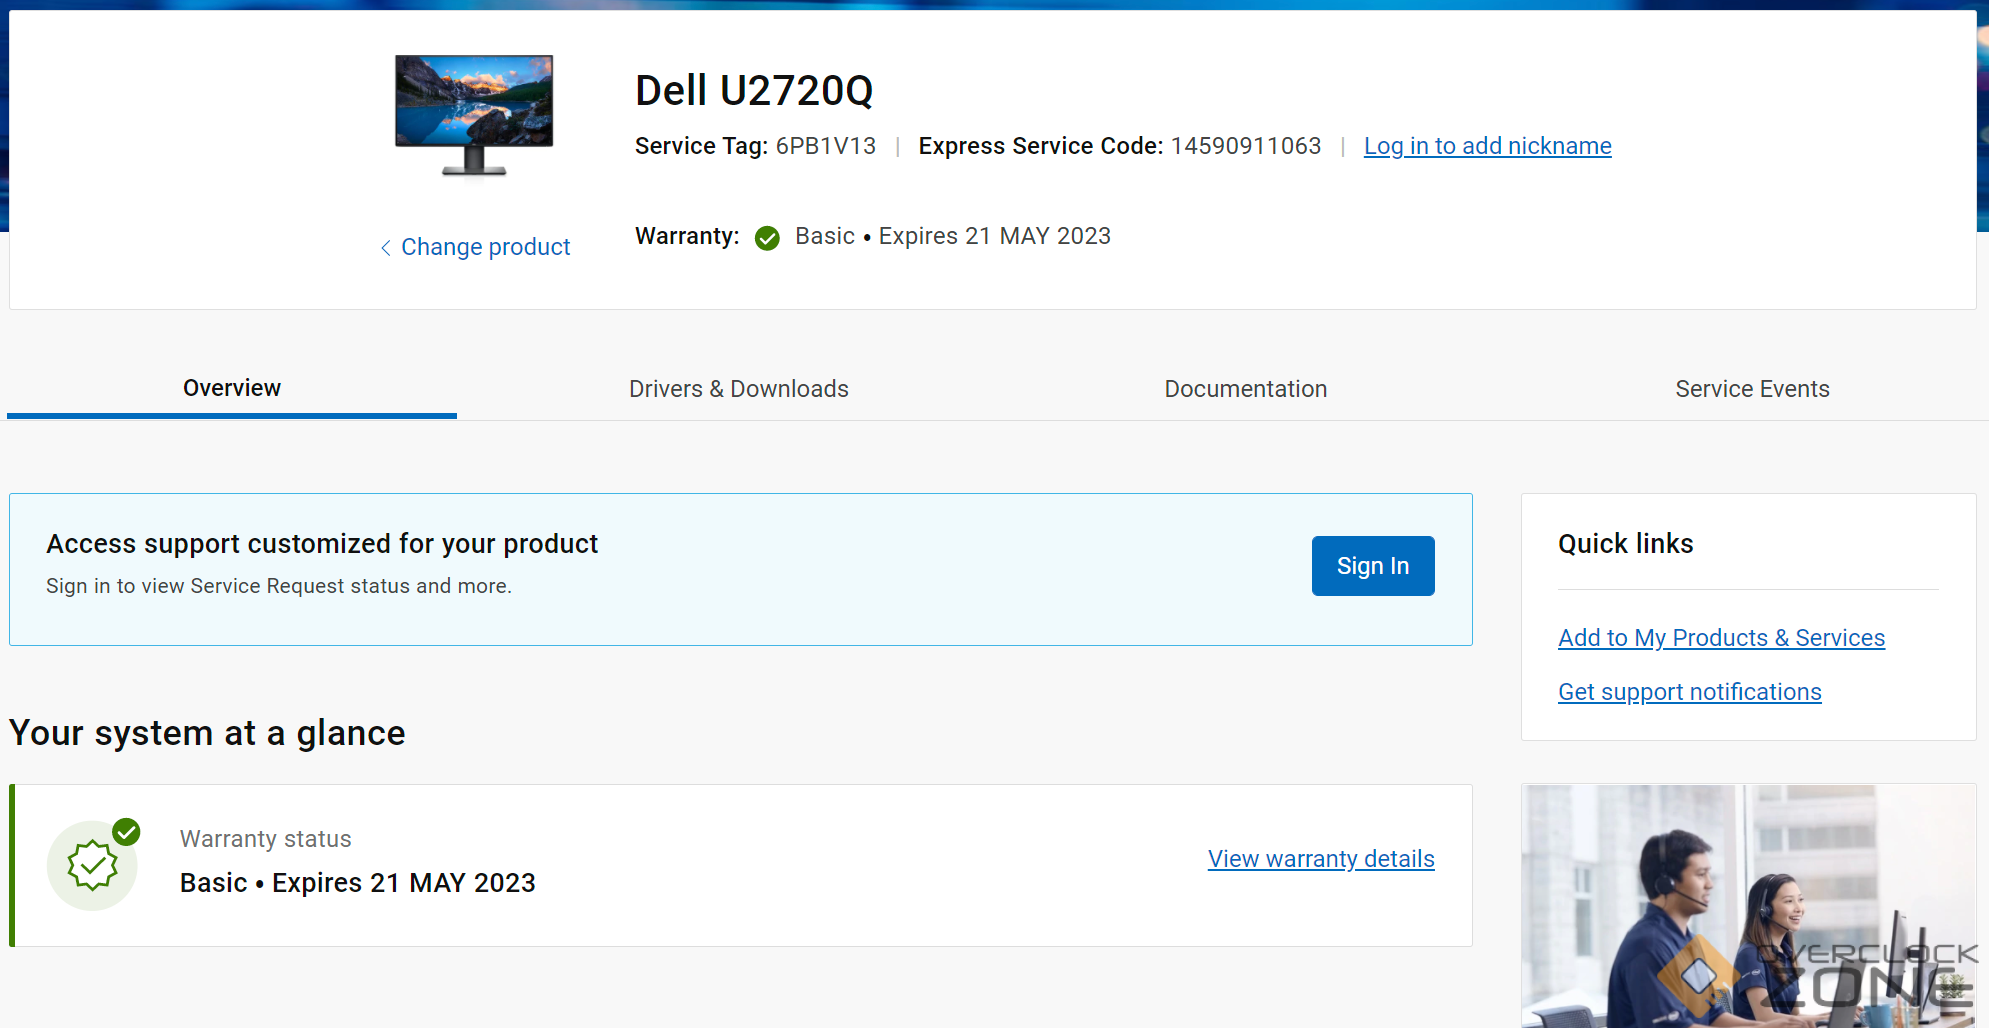Click the Dell U2720Q monitor product image
The height and width of the screenshot is (1028, 1989).
click(x=474, y=115)
